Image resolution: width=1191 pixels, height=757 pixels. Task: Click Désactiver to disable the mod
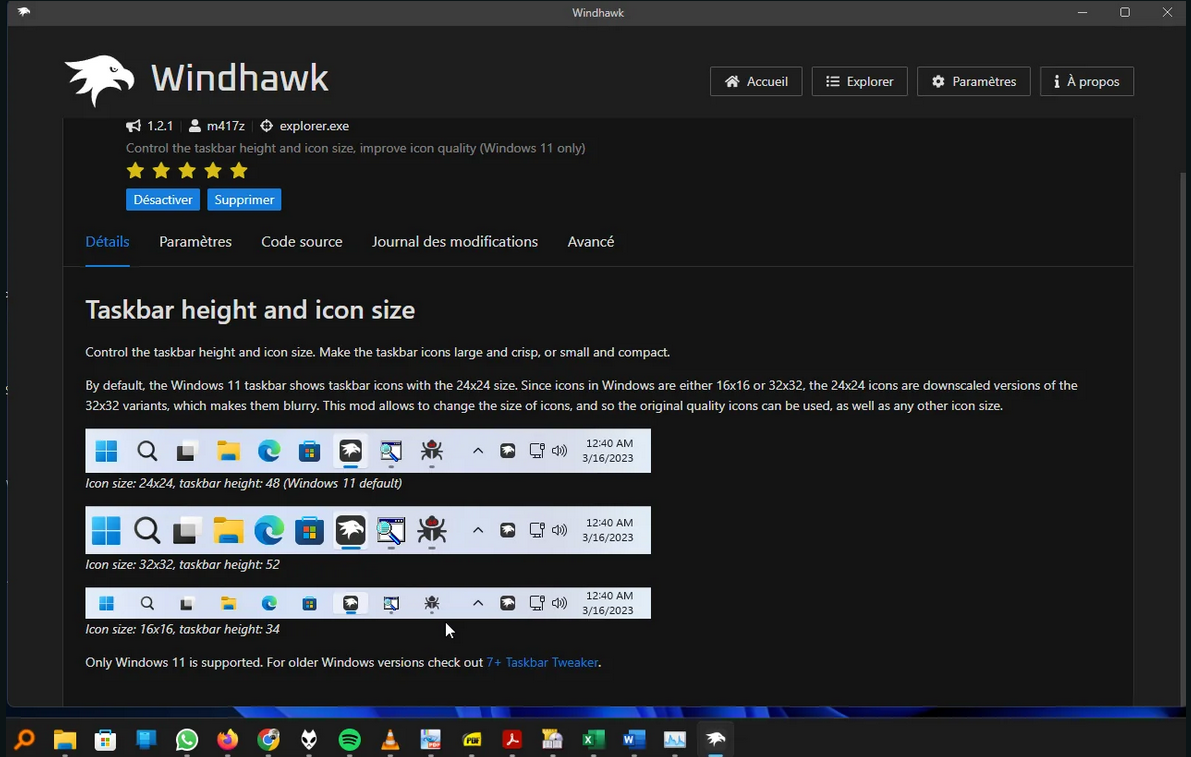pos(163,200)
